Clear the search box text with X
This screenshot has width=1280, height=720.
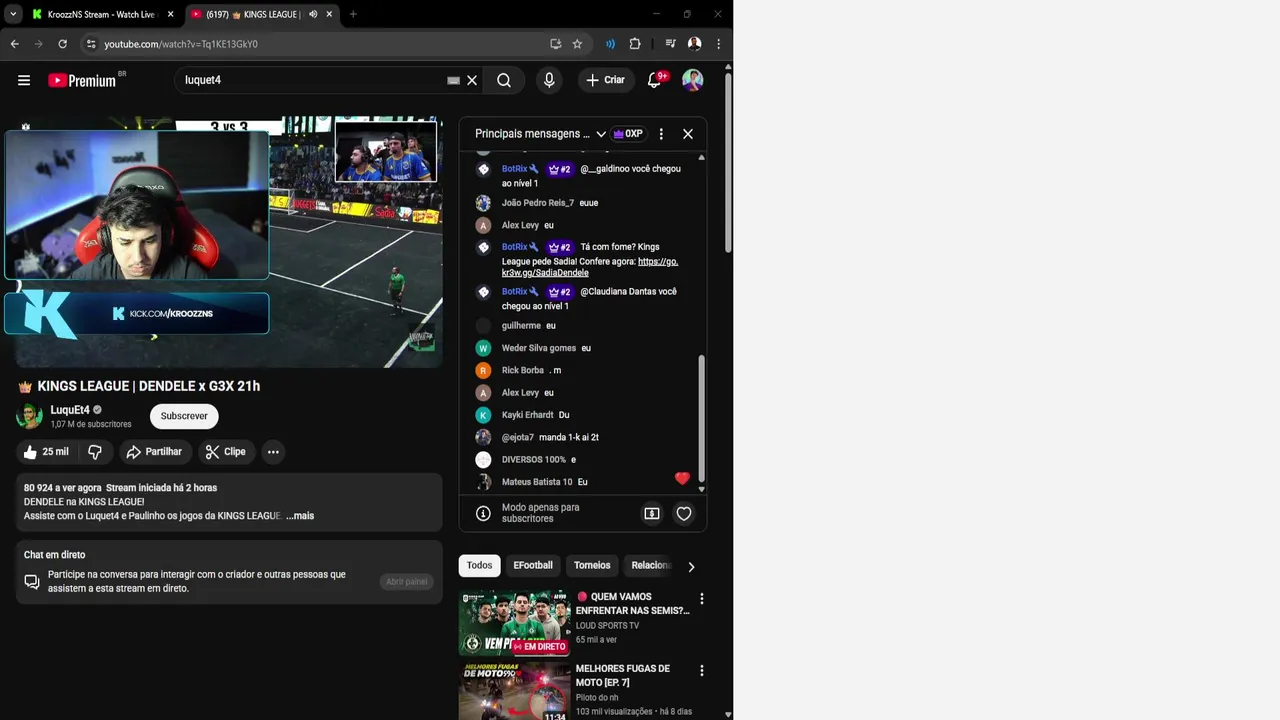point(472,80)
